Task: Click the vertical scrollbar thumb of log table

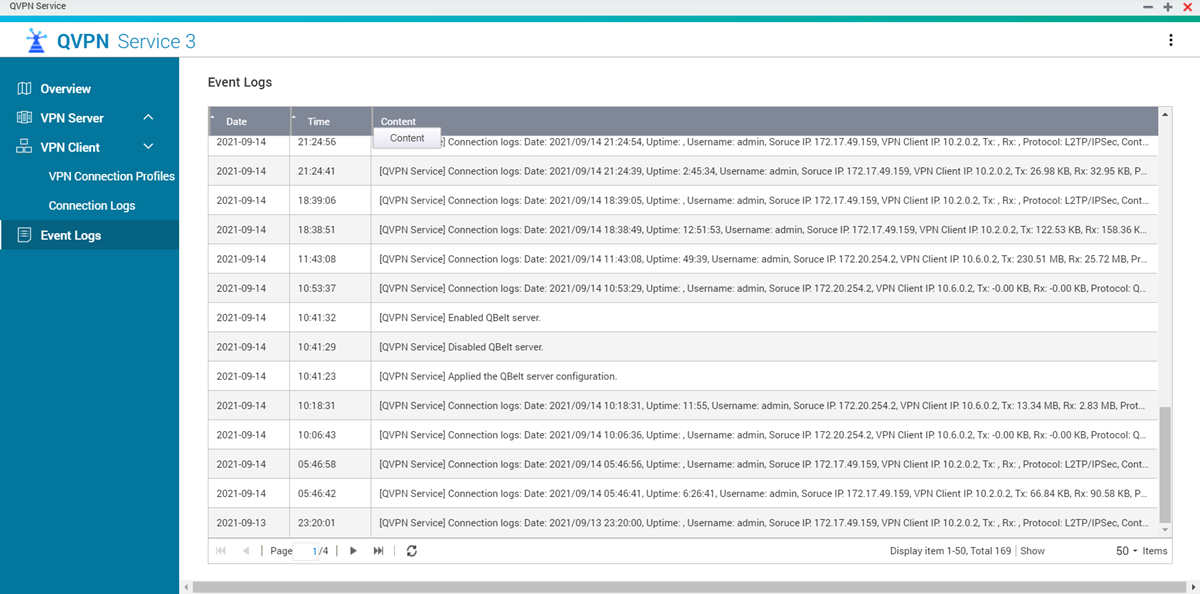Action: tap(1164, 464)
